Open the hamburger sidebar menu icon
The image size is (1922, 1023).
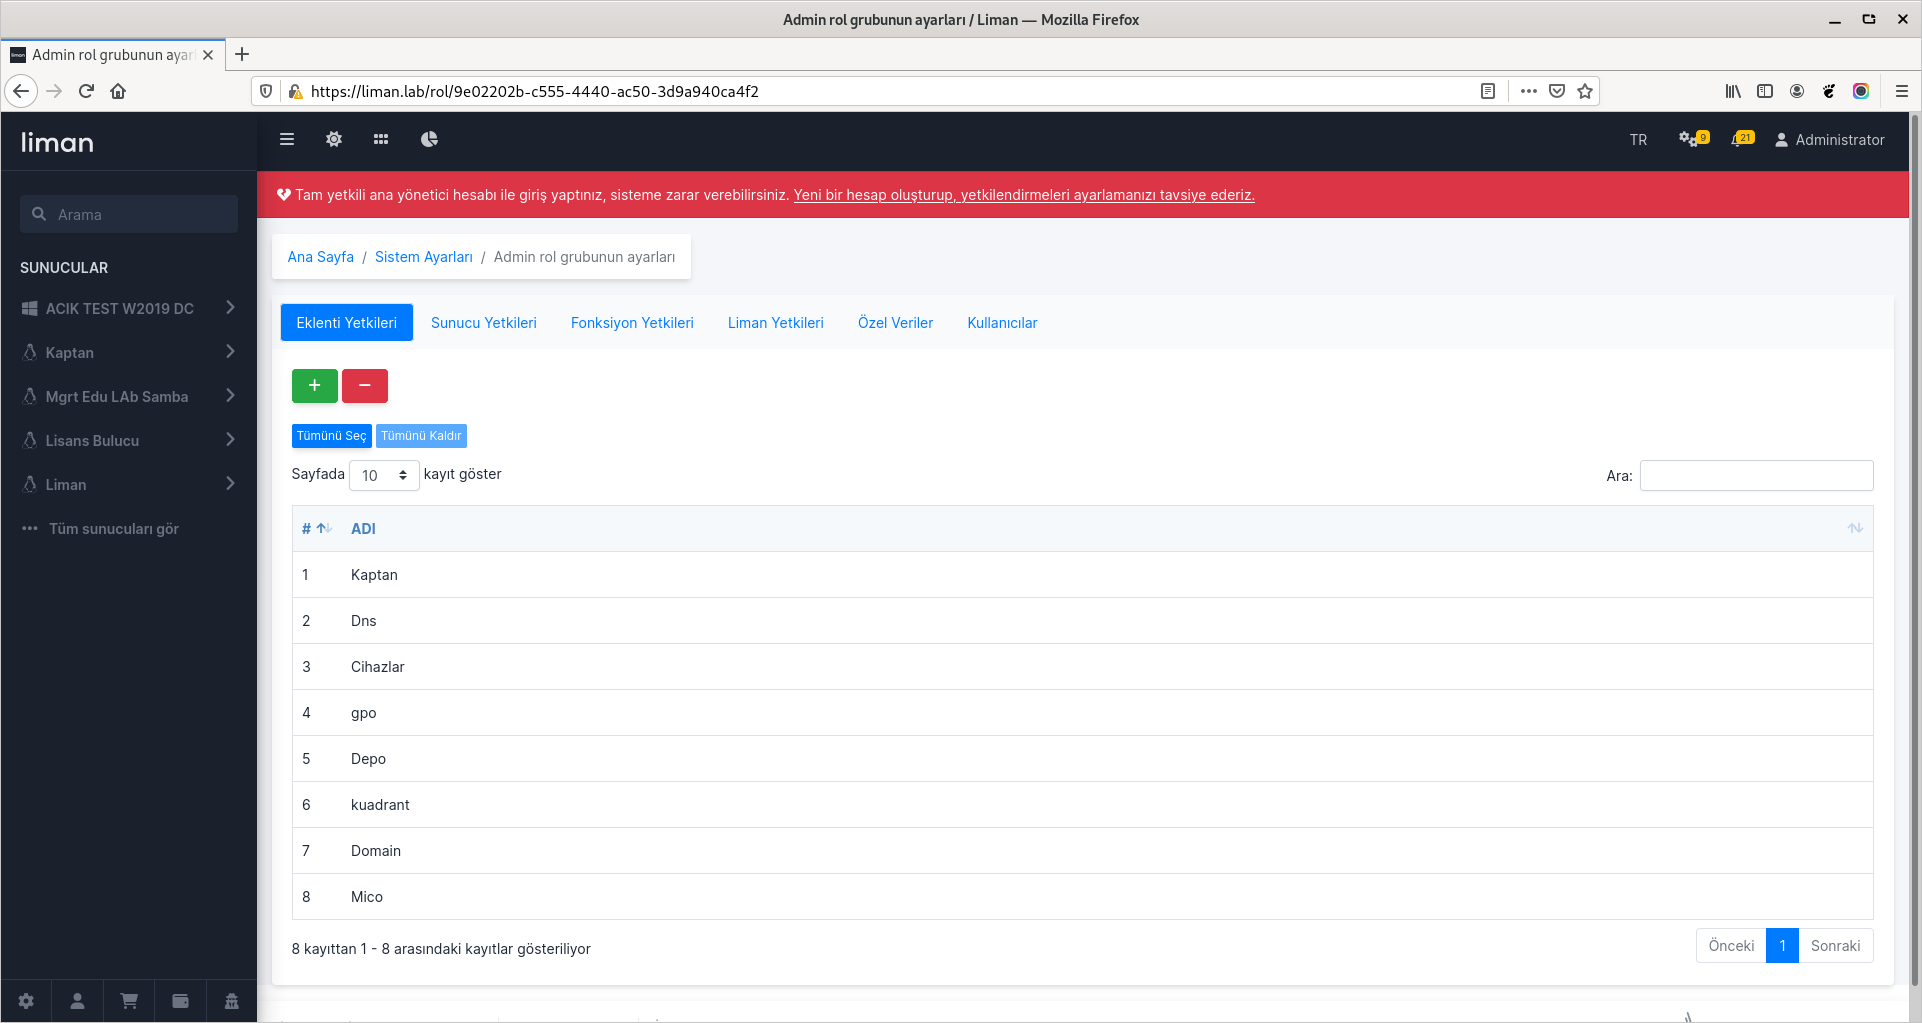pos(287,139)
